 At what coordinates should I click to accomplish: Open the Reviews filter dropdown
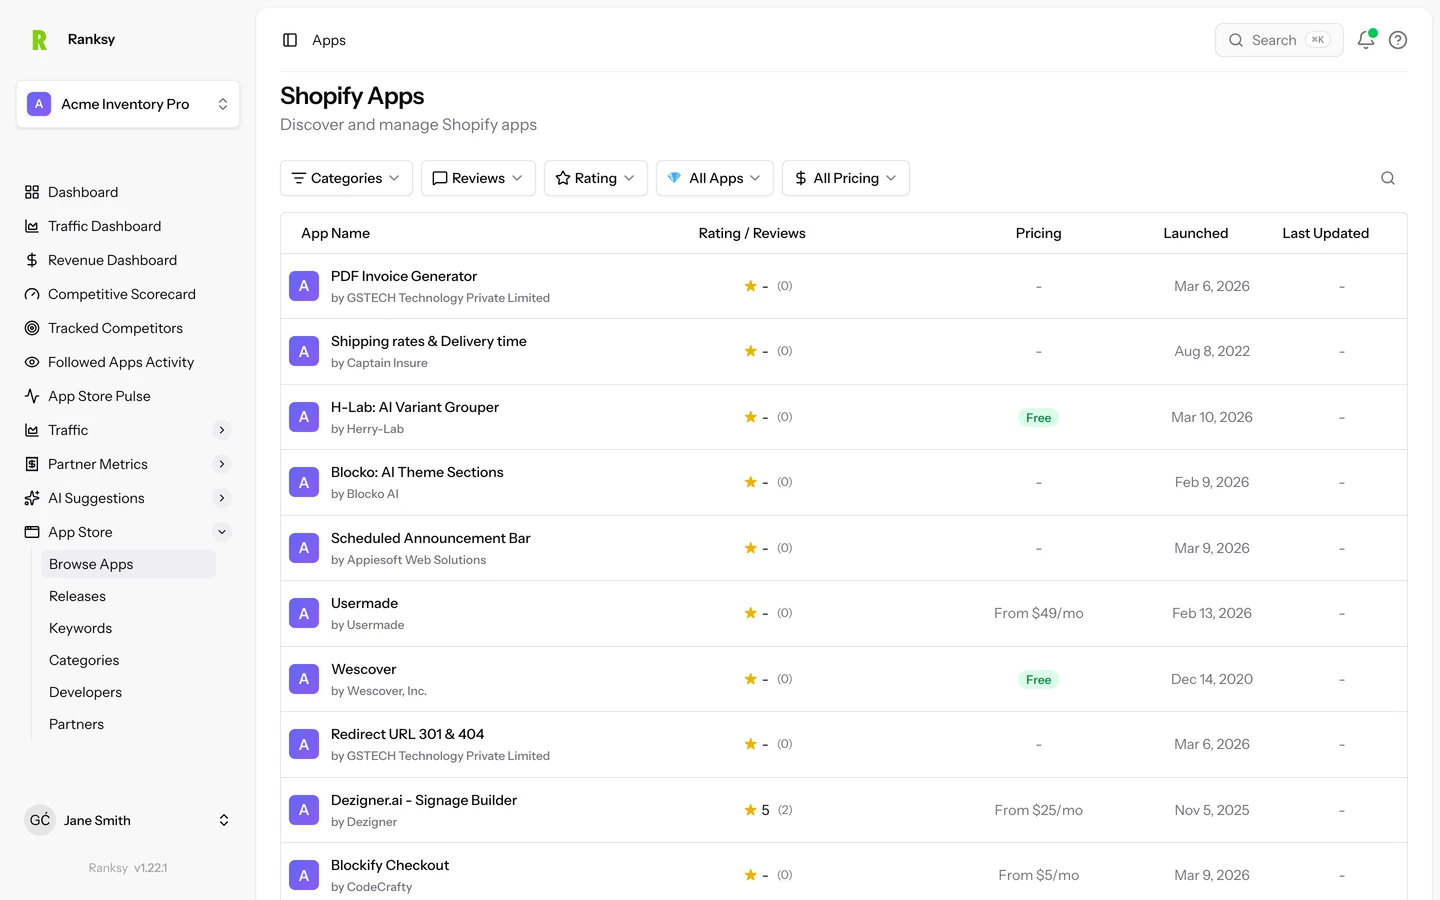coord(478,178)
